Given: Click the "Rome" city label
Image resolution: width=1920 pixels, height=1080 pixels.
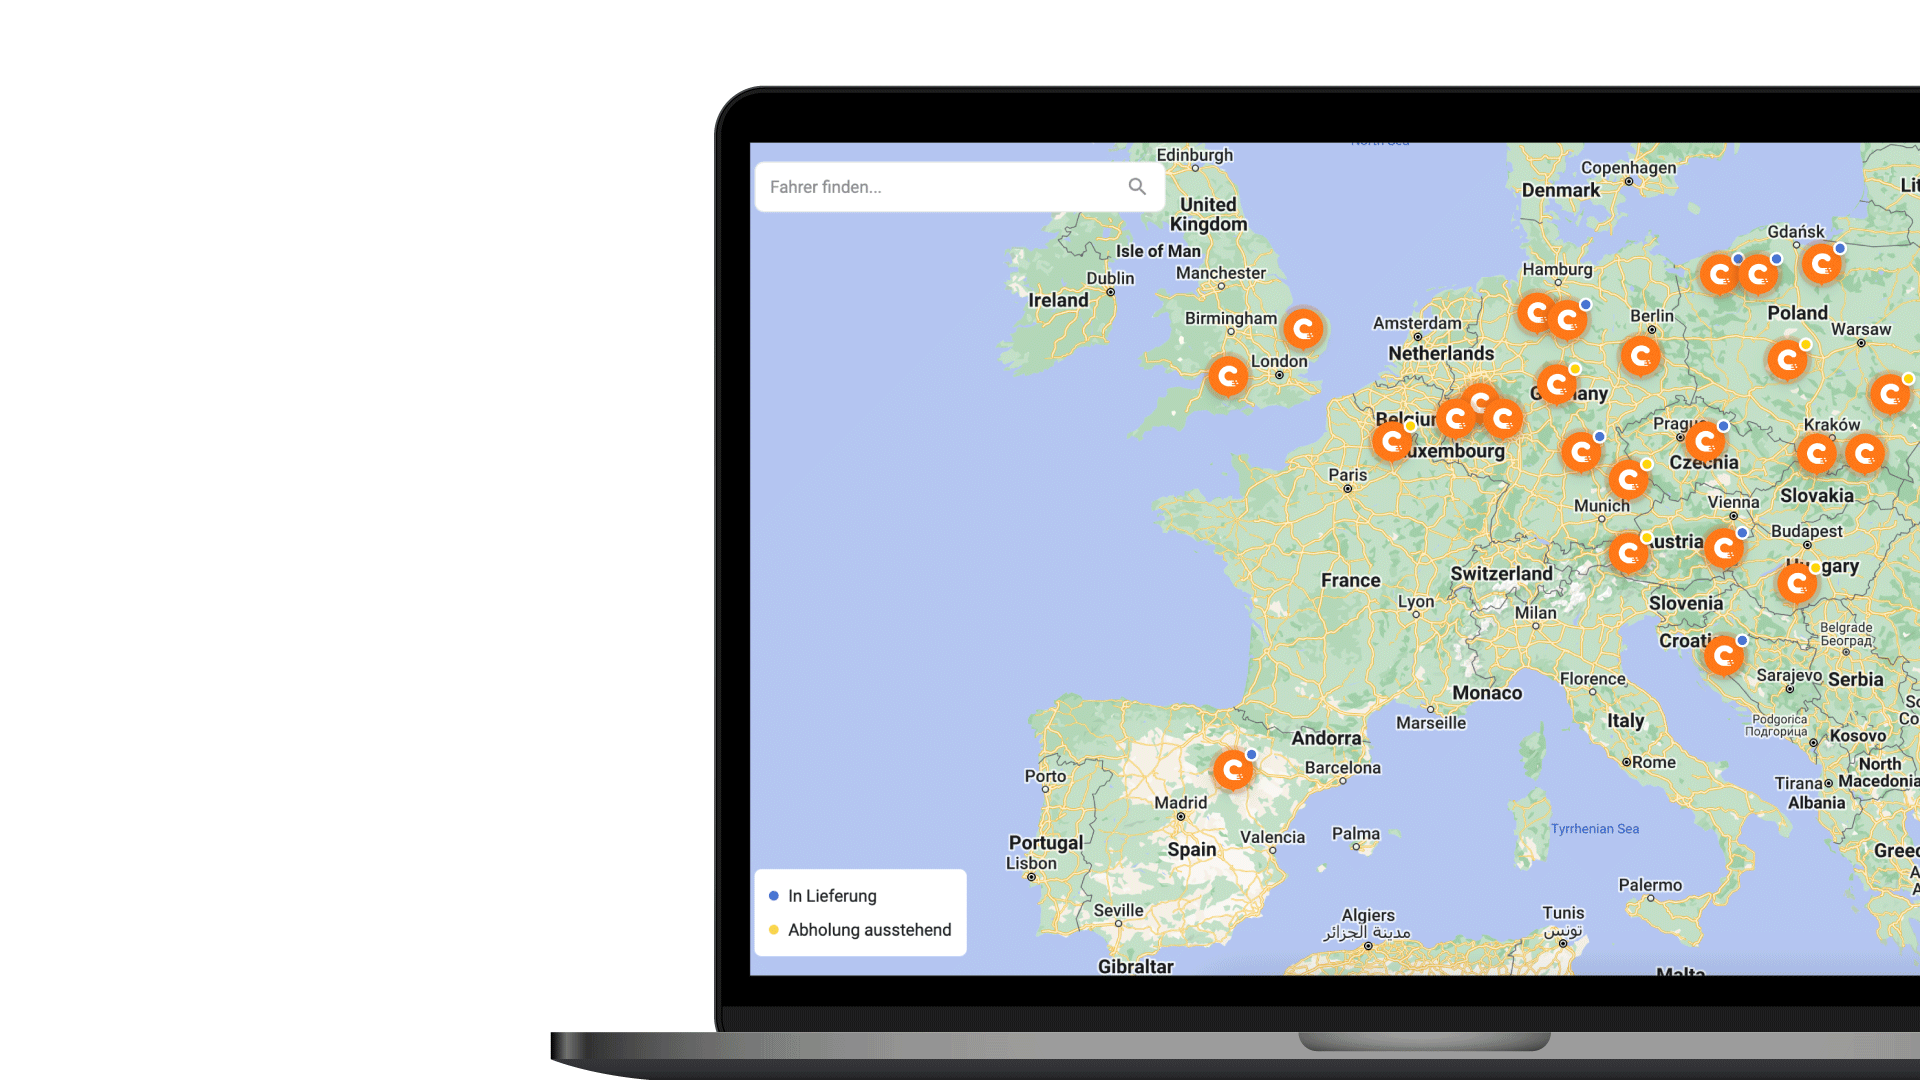Looking at the screenshot, I should (1654, 762).
